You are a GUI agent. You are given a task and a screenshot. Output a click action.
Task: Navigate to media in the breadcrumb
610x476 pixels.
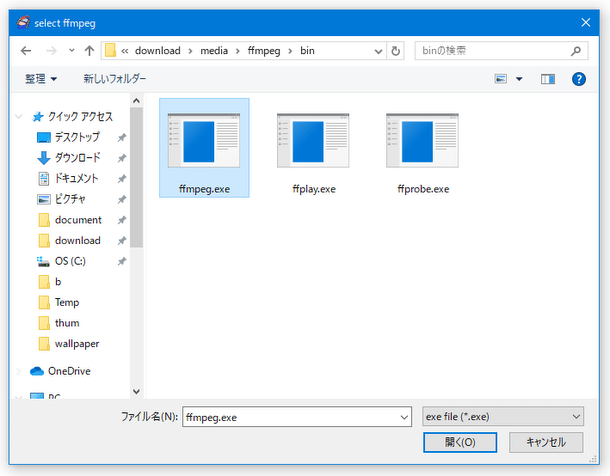tap(214, 51)
